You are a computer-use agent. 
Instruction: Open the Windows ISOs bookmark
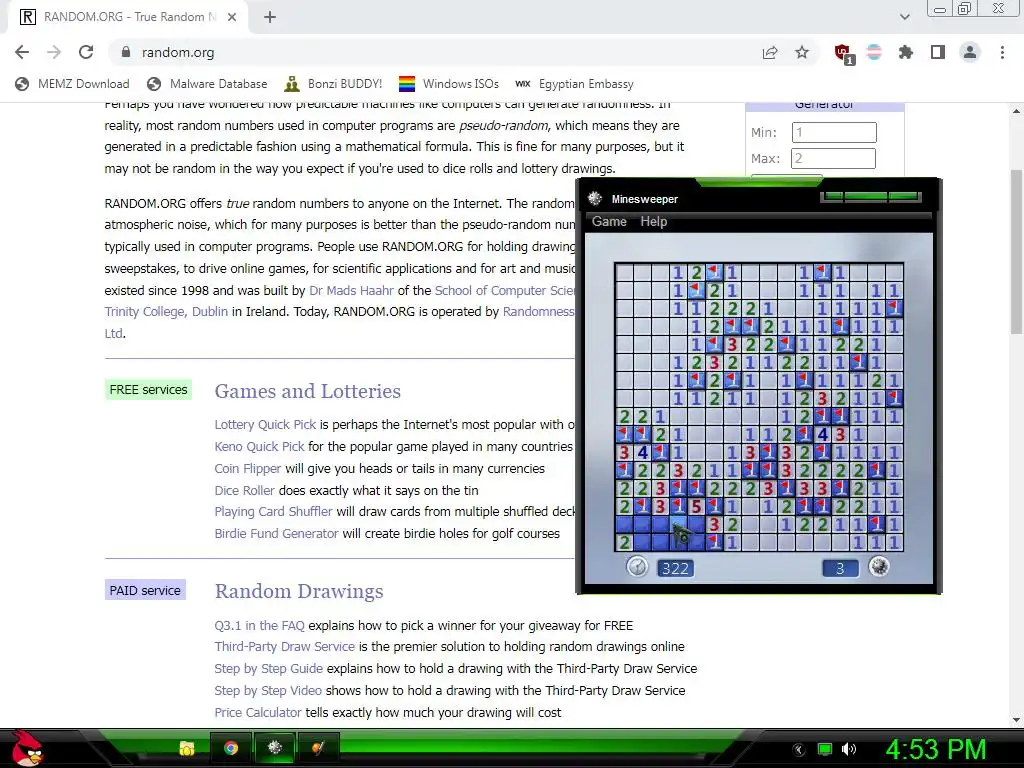(449, 84)
